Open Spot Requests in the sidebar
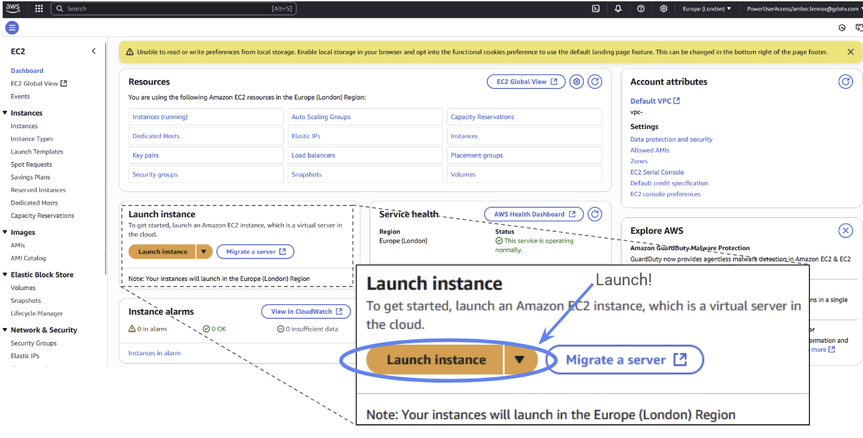 coord(31,165)
